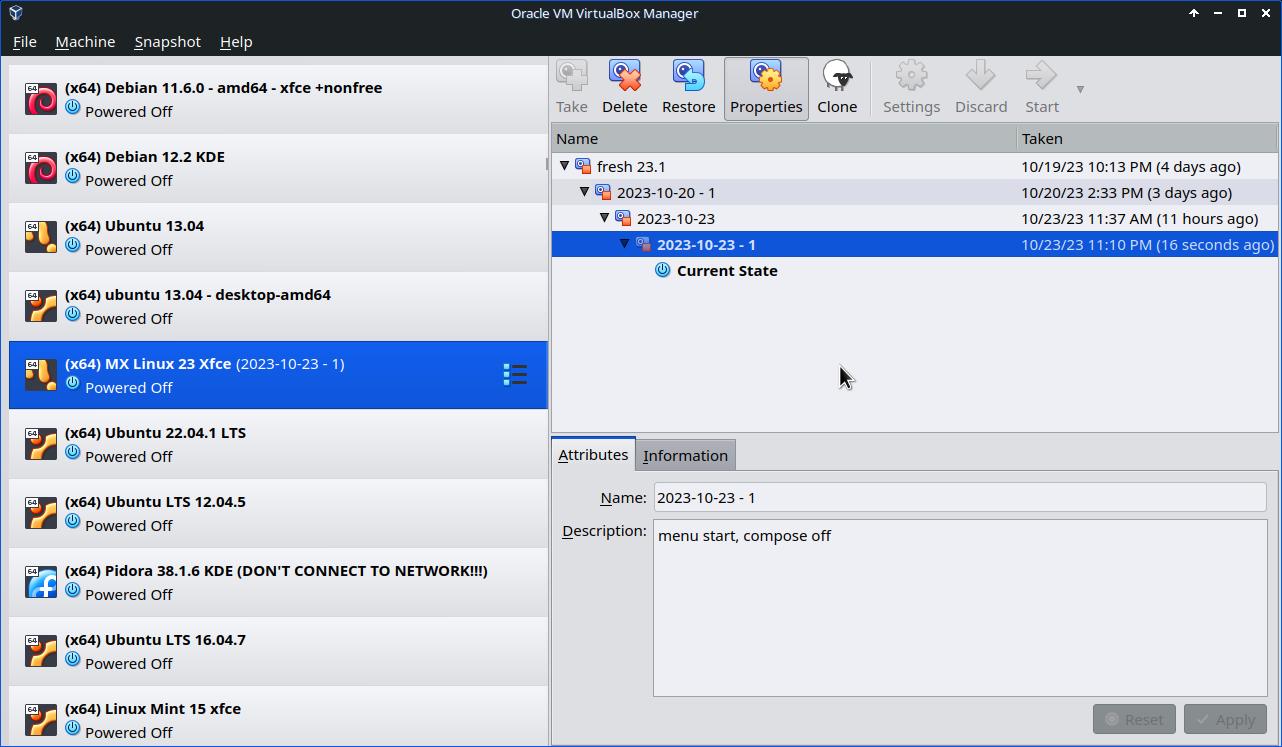1282x747 pixels.
Task: Select the Linux Mint 15 xfce VM
Action: click(278, 716)
